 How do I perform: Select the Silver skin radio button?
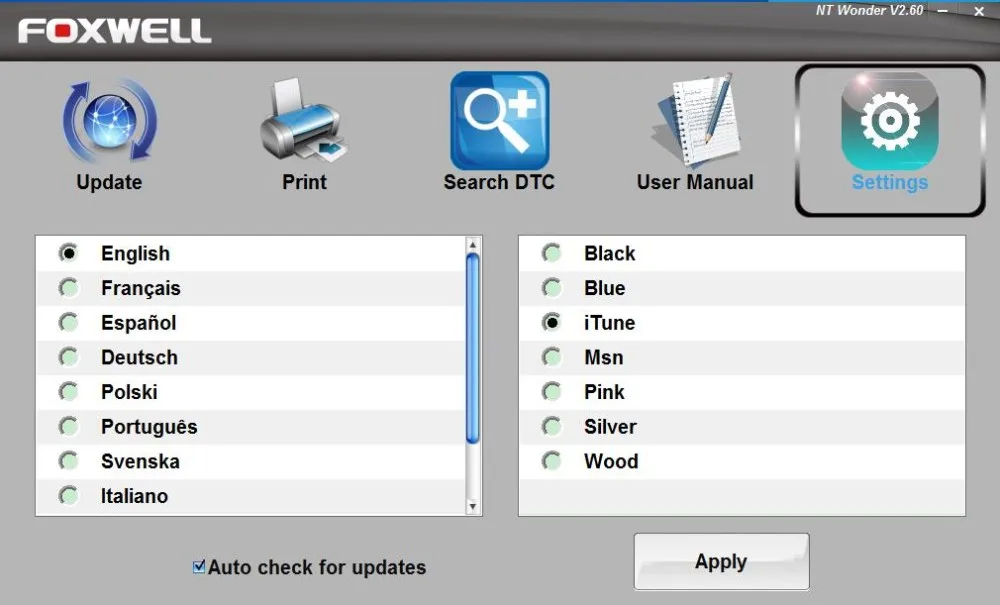click(552, 426)
